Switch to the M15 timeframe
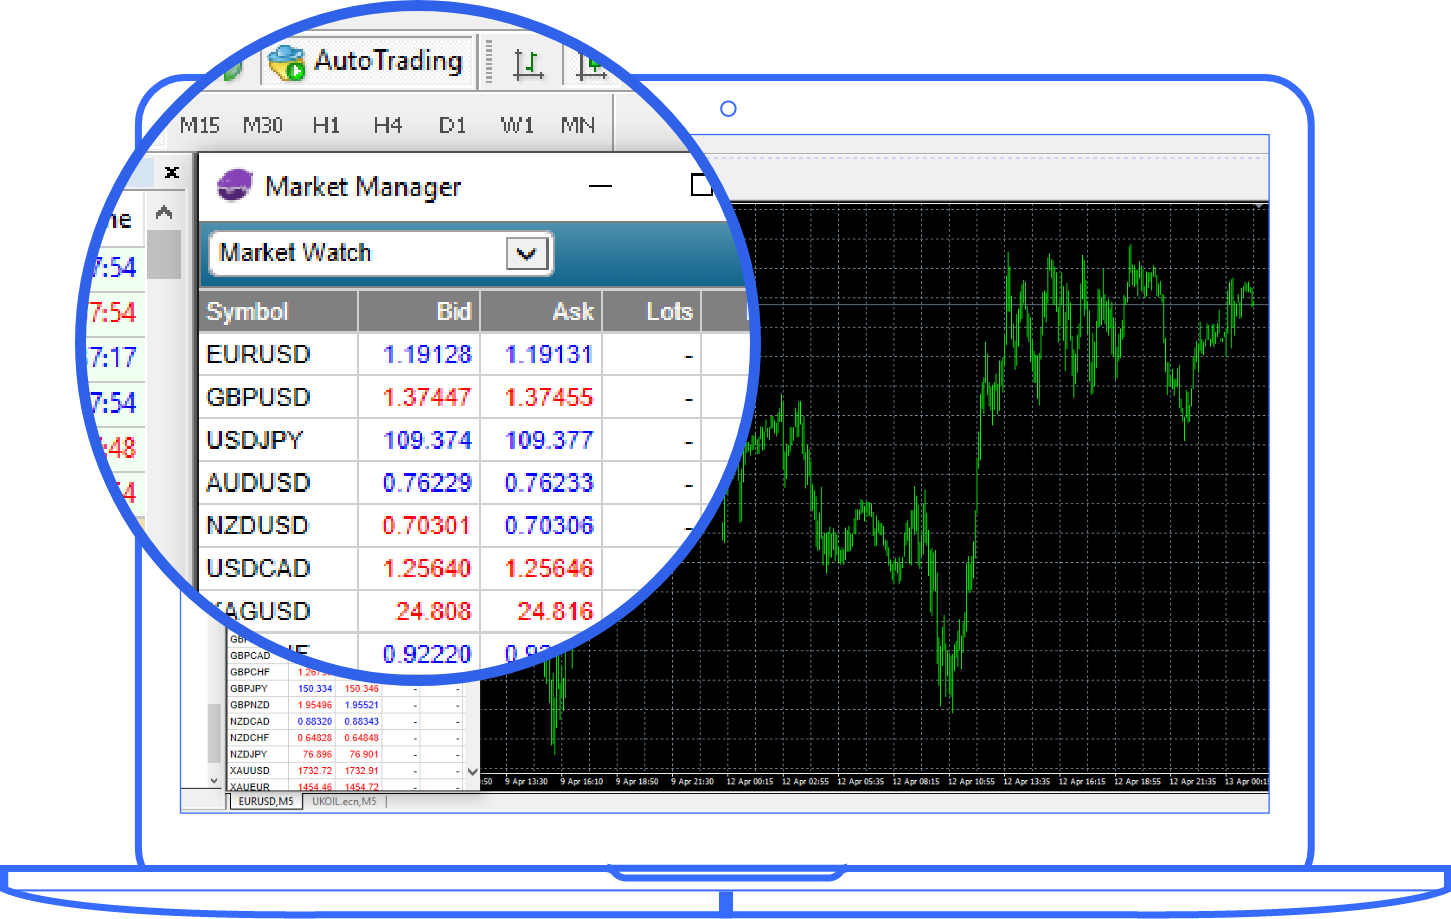Viewport: 1451px width, 919px height. tap(200, 125)
